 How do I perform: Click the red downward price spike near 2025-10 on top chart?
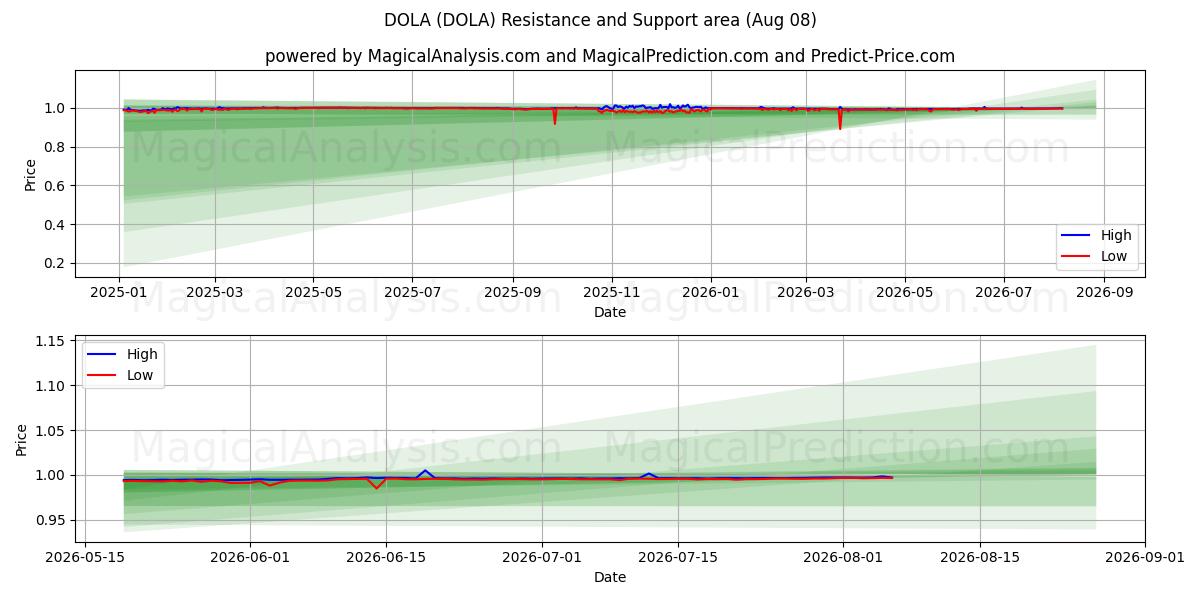[x=555, y=118]
